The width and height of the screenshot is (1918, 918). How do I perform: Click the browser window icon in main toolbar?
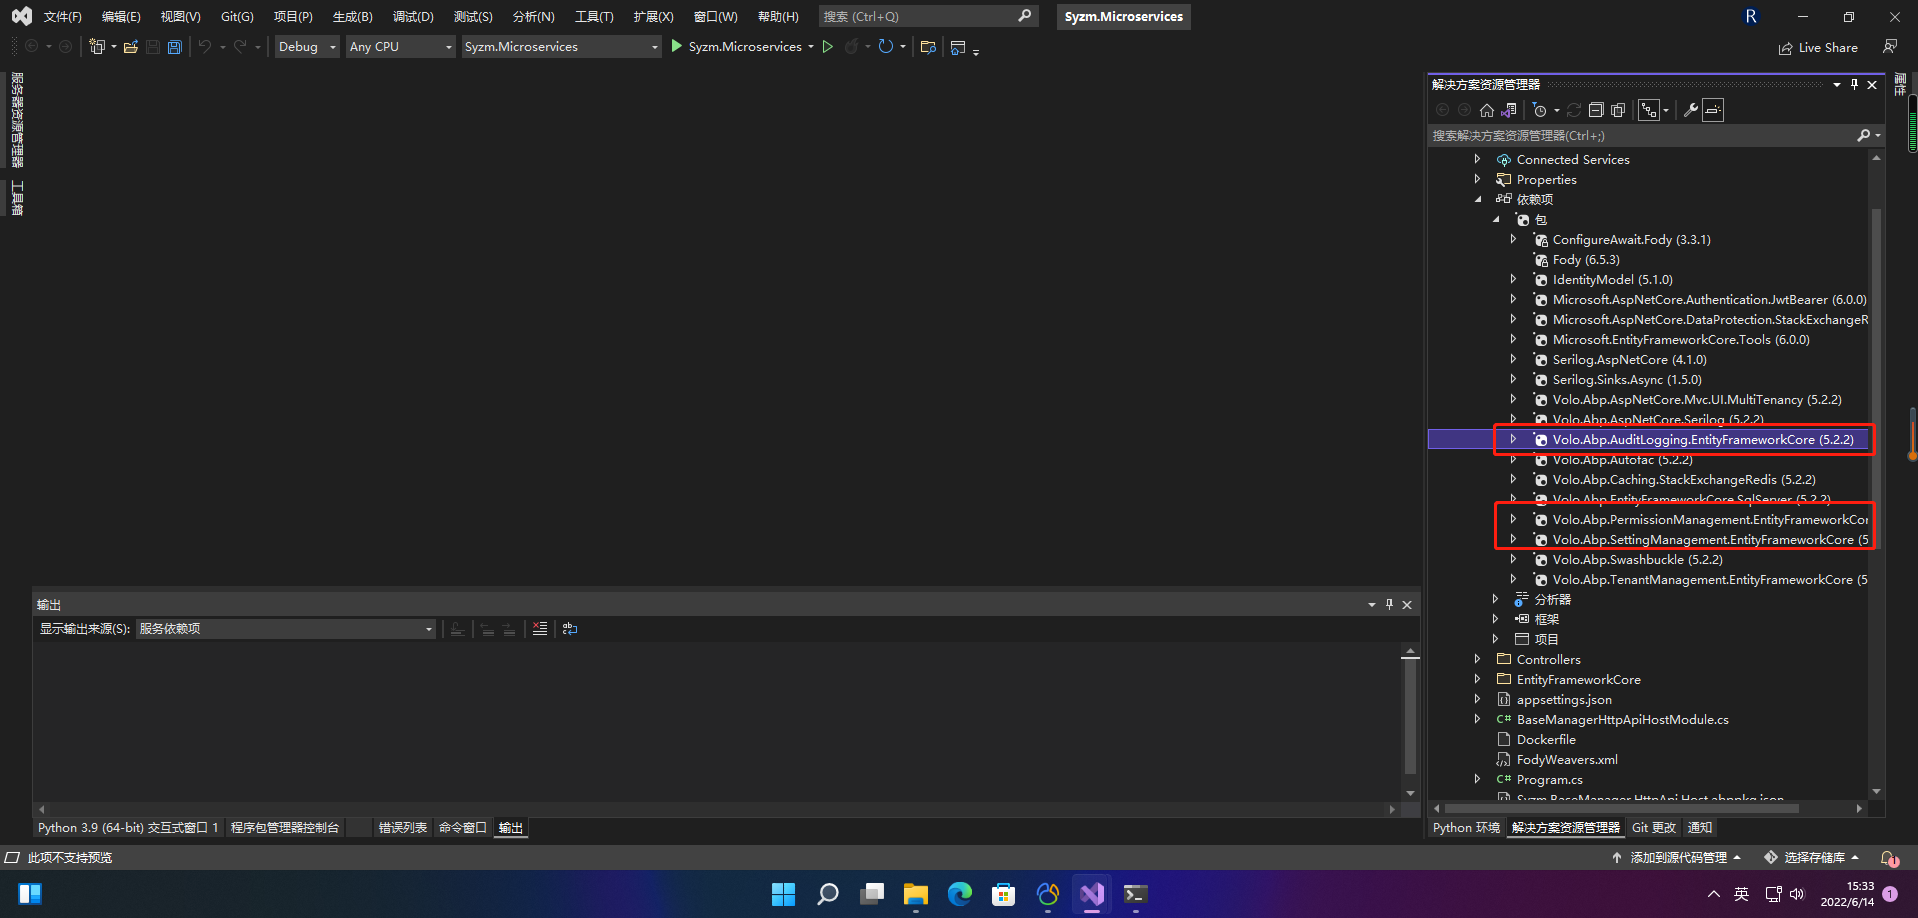pyautogui.click(x=958, y=47)
